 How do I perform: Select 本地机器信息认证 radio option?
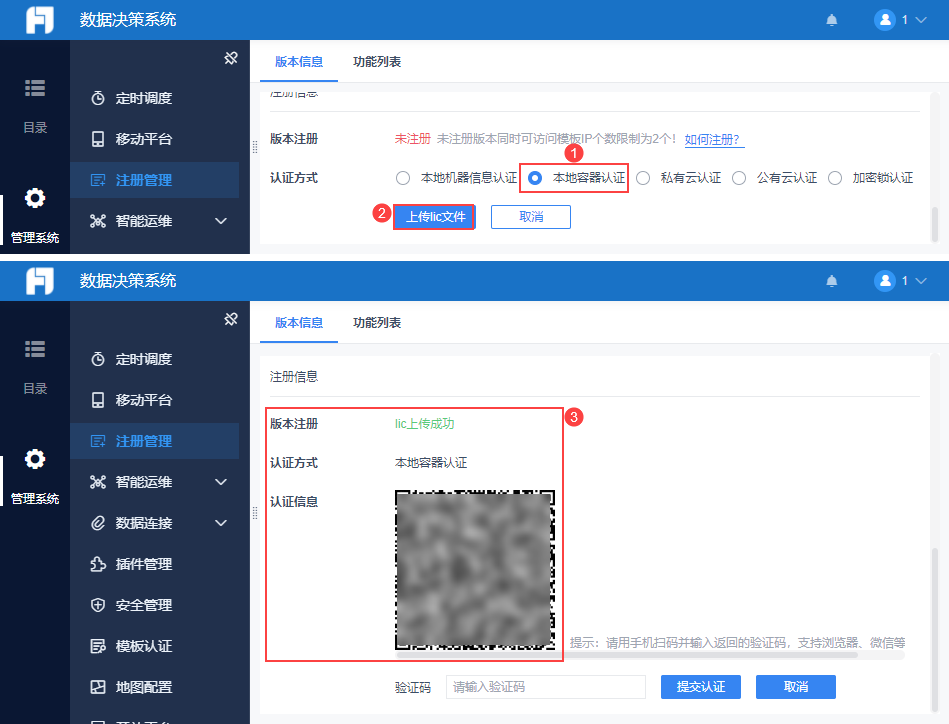point(403,178)
